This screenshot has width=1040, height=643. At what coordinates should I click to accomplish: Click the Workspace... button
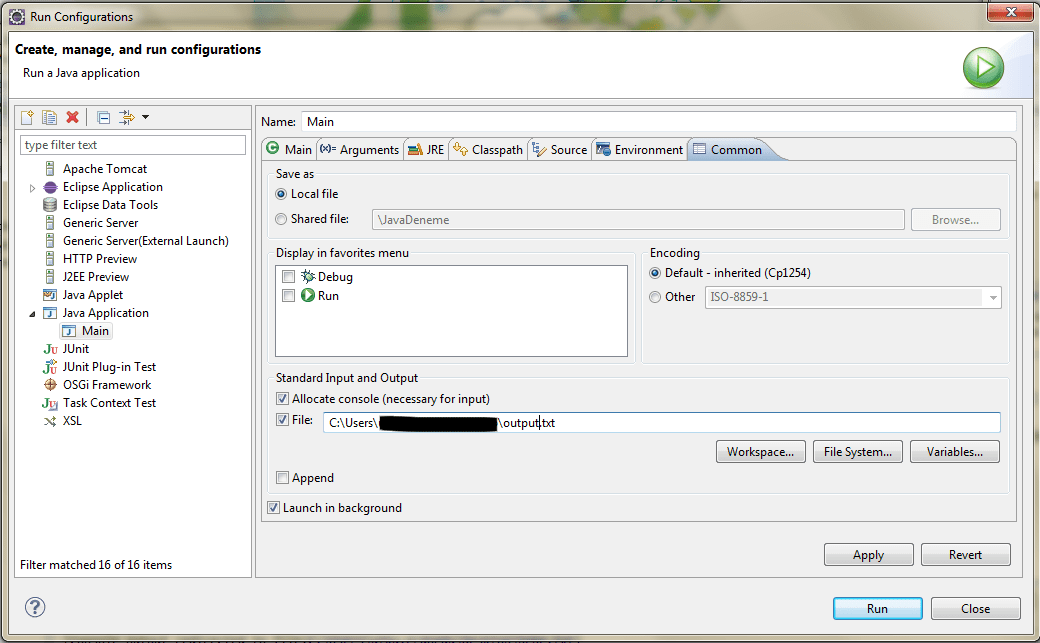click(761, 452)
